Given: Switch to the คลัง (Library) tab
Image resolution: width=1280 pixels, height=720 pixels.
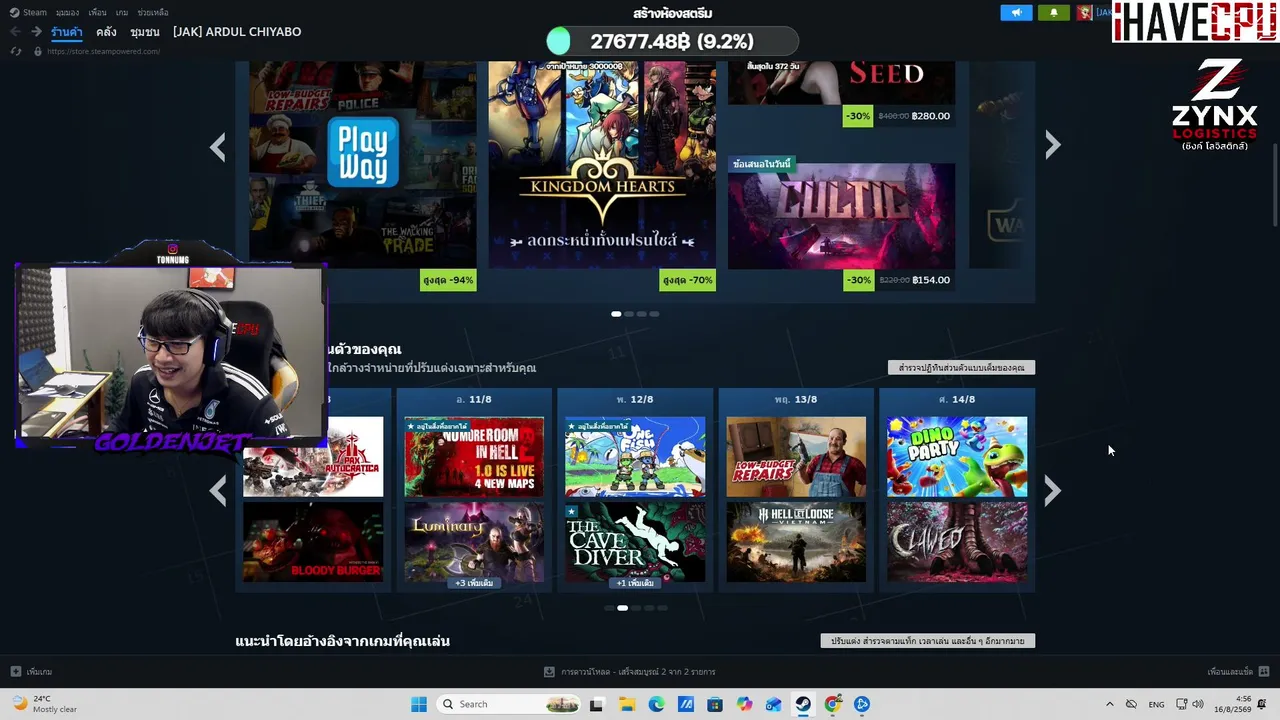Looking at the screenshot, I should 106,32.
